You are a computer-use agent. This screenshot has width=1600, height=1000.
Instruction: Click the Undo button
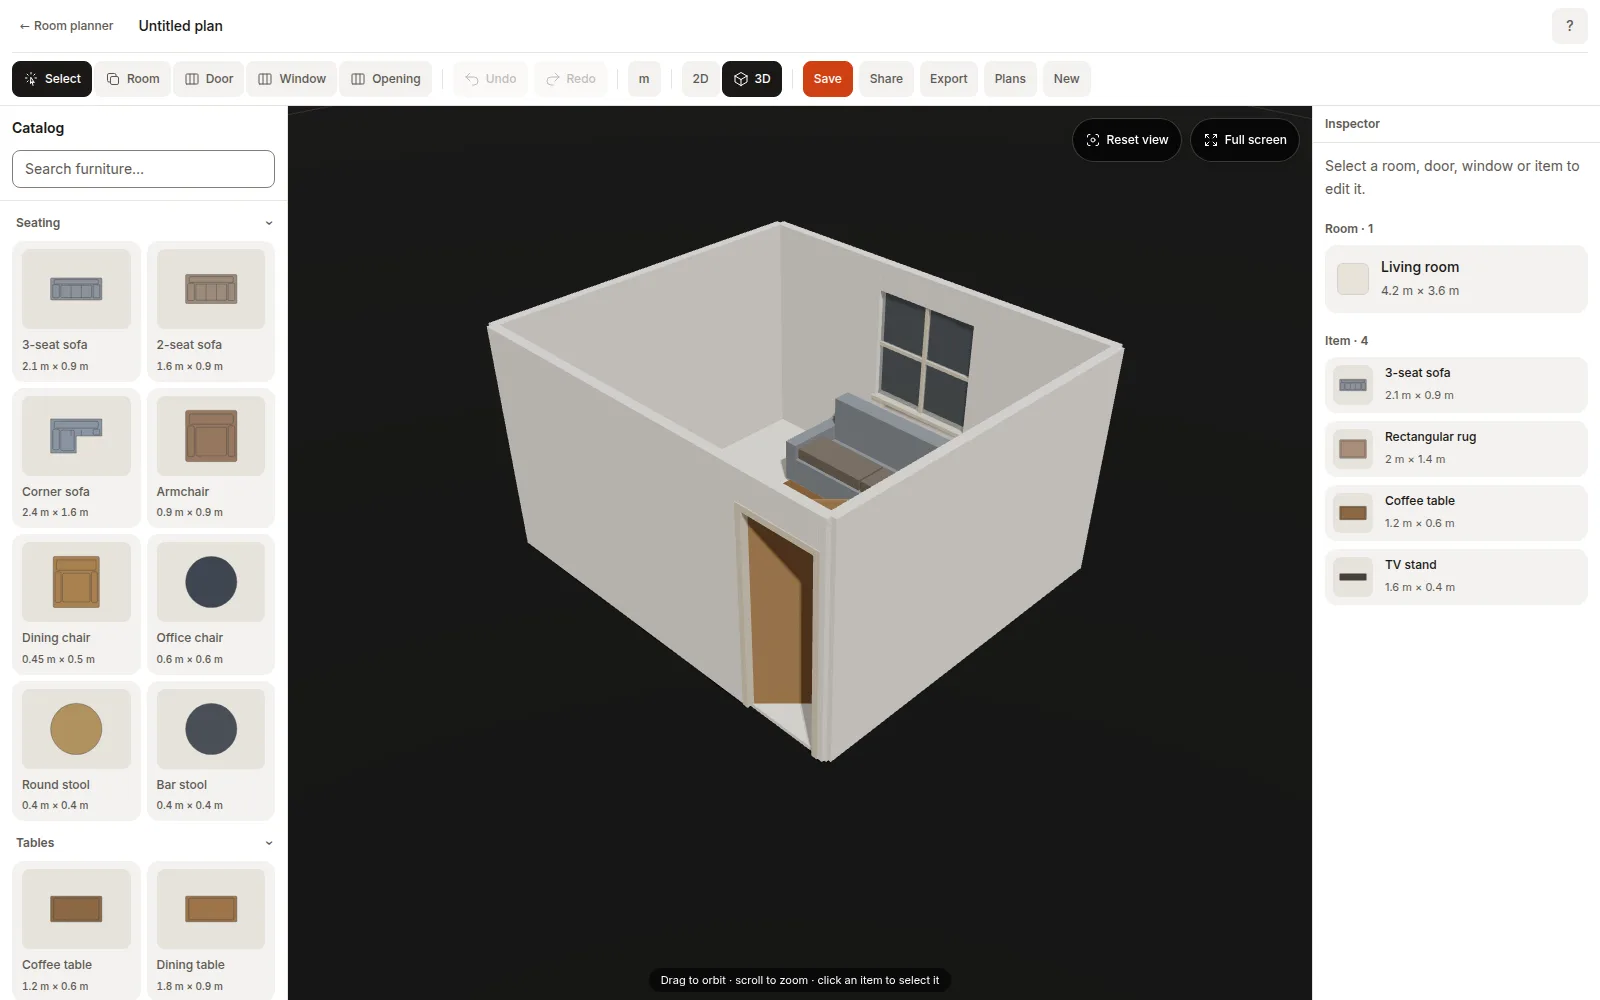pos(490,79)
